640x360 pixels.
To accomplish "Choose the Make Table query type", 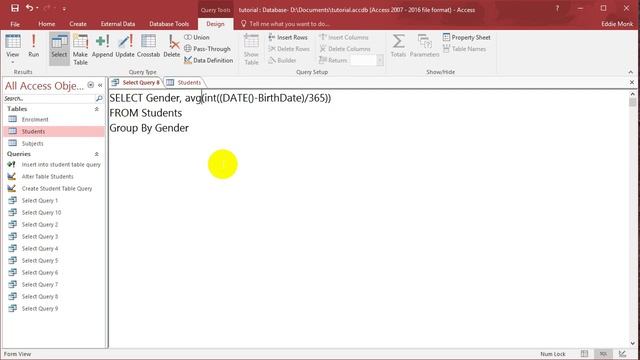I will click(80, 49).
